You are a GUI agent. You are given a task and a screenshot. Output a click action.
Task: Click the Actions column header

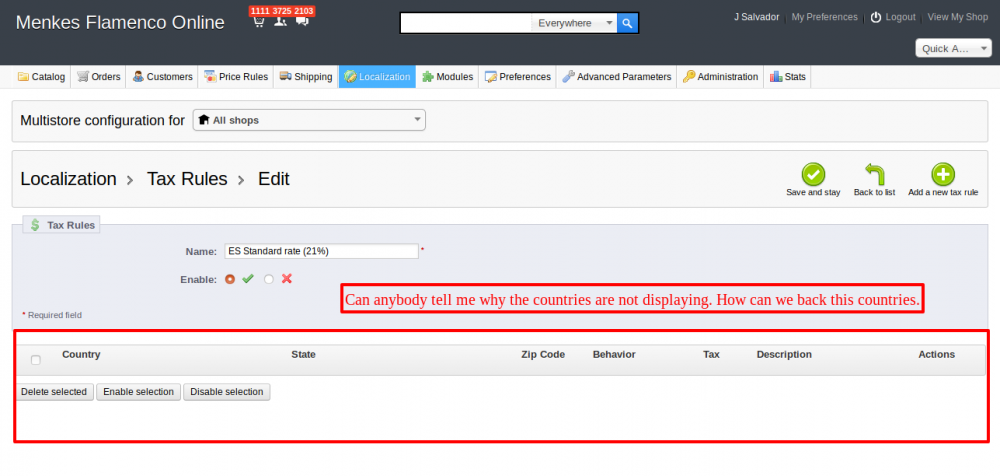point(936,354)
